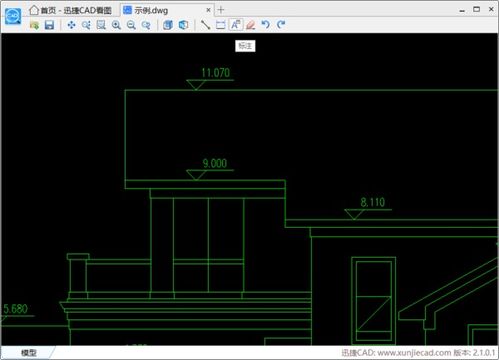Click the open file folder icon
Viewport: 499px width, 360px height.
tap(34, 25)
